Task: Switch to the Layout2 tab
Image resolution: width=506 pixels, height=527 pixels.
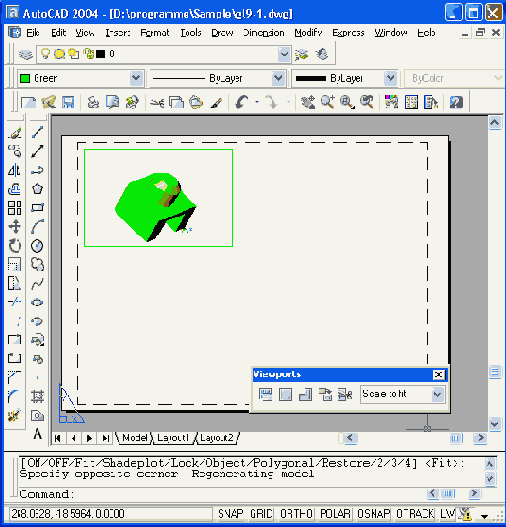Action: 217,438
